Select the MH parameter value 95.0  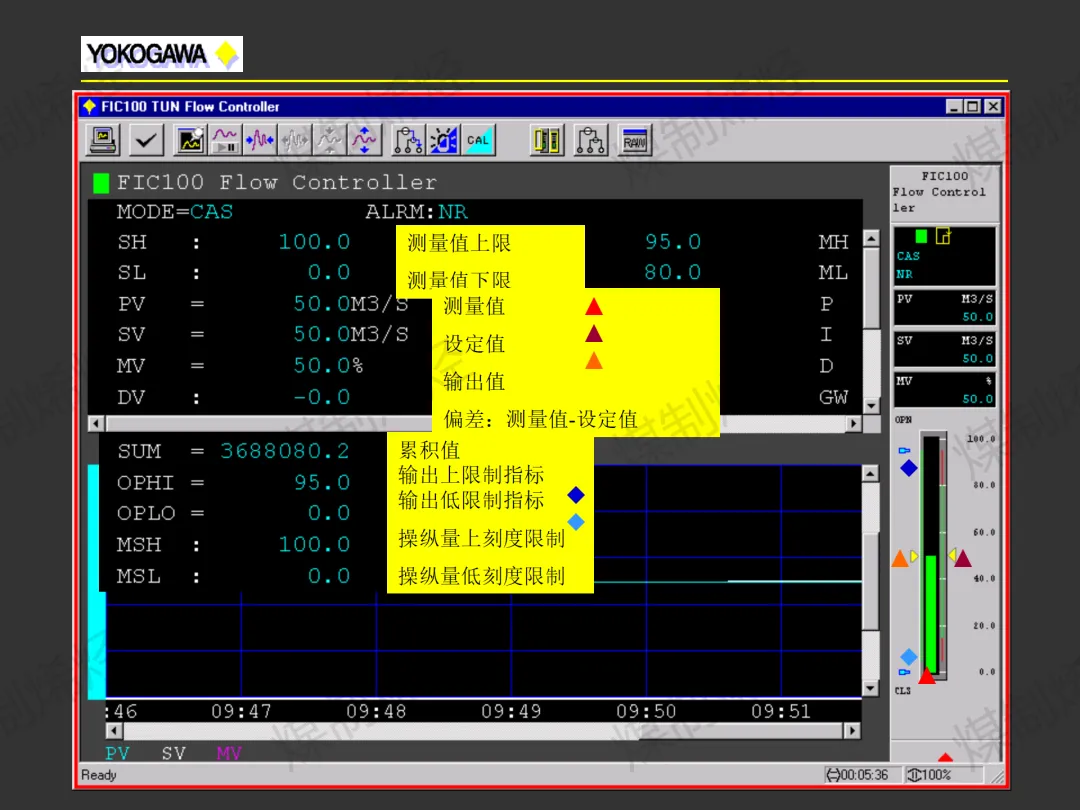pyautogui.click(x=673, y=242)
